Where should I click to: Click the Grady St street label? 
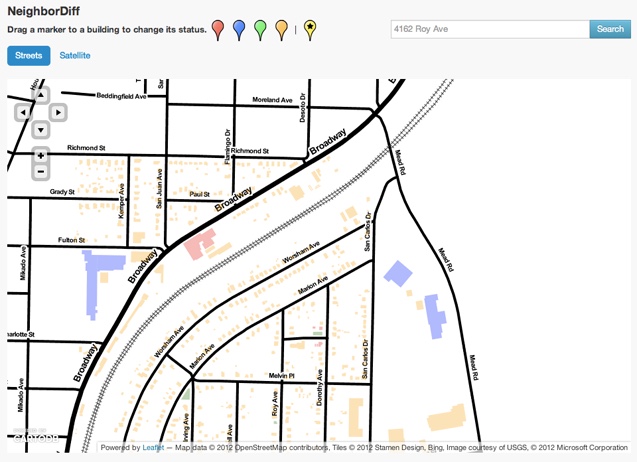62,192
